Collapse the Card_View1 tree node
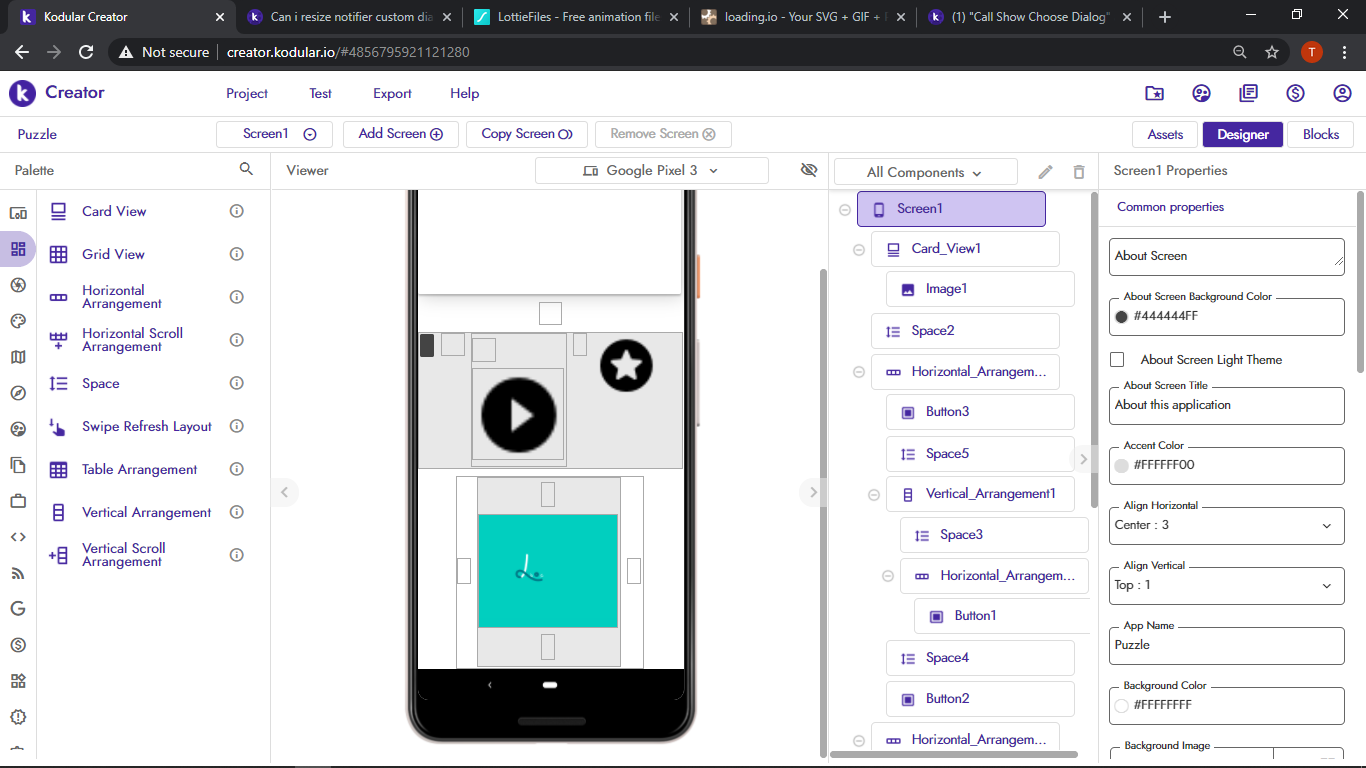The width and height of the screenshot is (1366, 768). tap(858, 249)
